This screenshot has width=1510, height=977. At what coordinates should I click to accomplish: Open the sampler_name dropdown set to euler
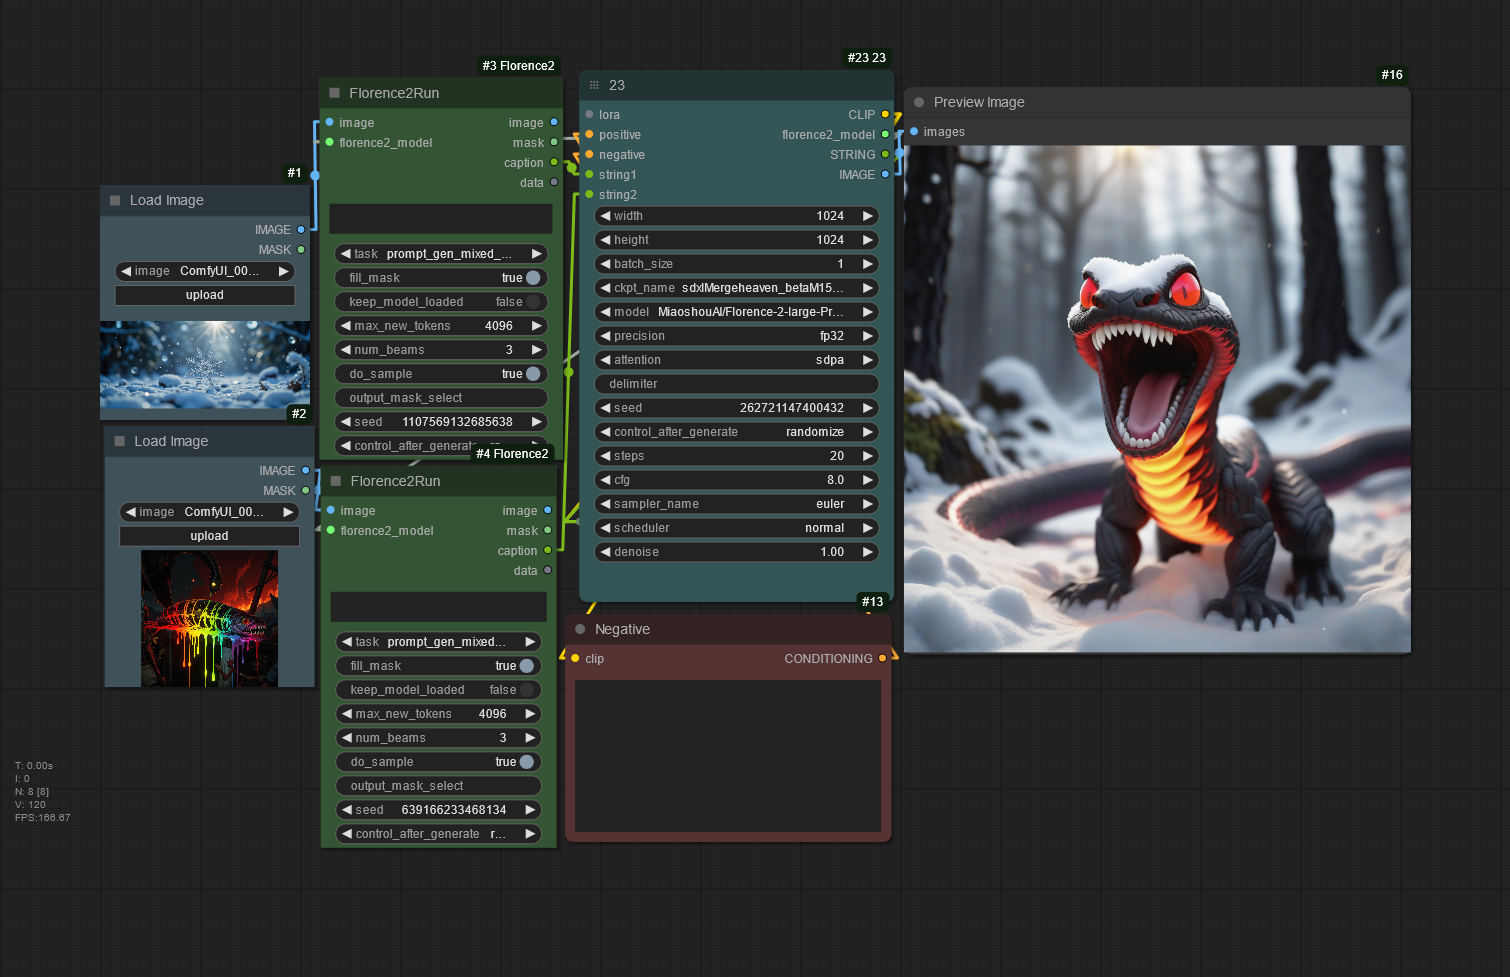pos(736,504)
